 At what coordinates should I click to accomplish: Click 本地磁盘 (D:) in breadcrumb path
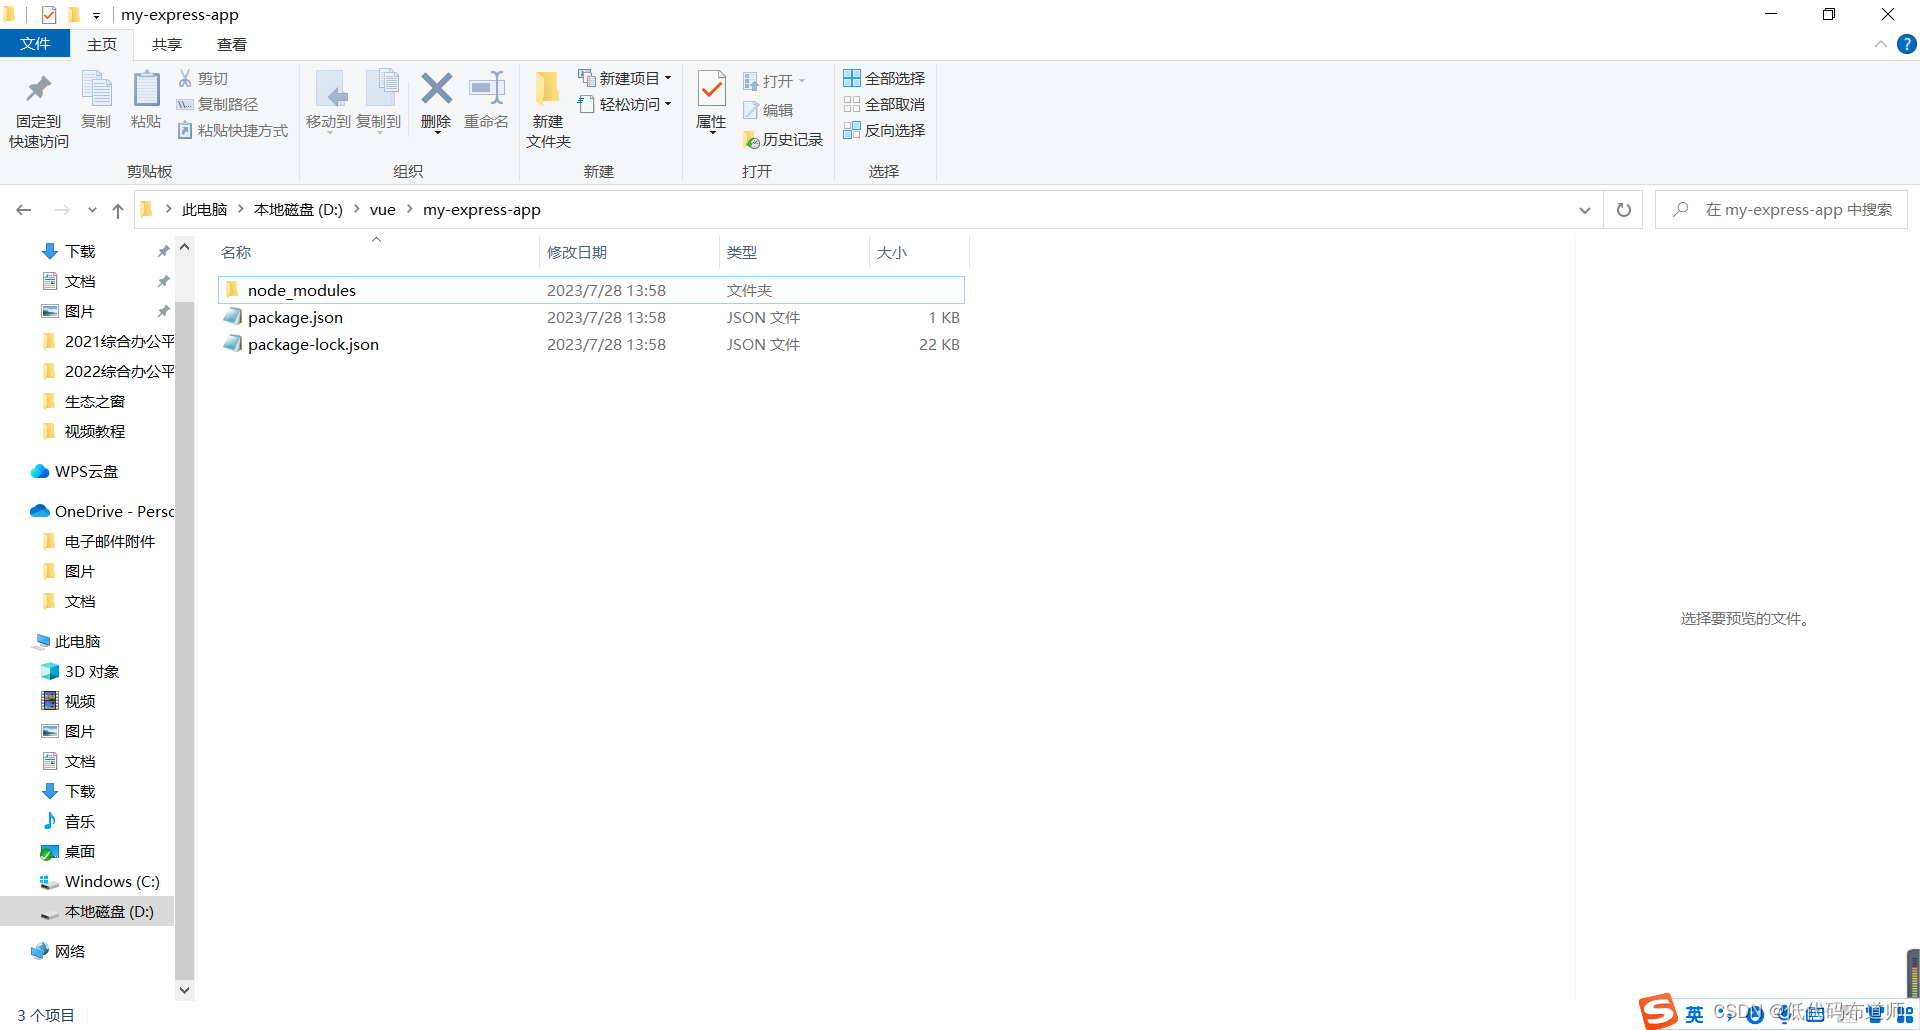coord(298,209)
